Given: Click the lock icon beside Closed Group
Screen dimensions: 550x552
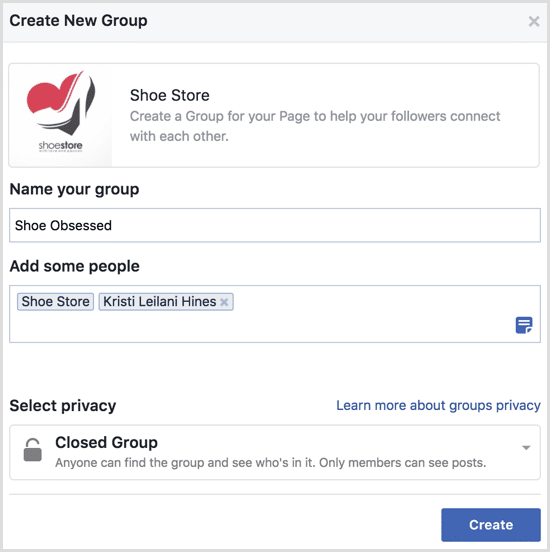Looking at the screenshot, I should point(33,450).
